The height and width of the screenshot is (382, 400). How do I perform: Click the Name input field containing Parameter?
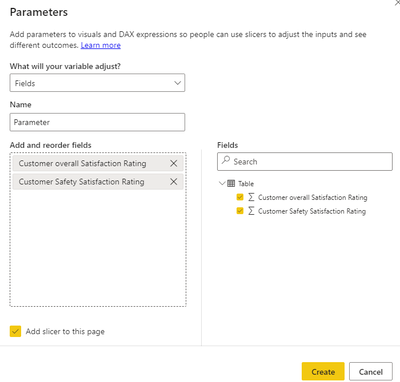point(97,122)
